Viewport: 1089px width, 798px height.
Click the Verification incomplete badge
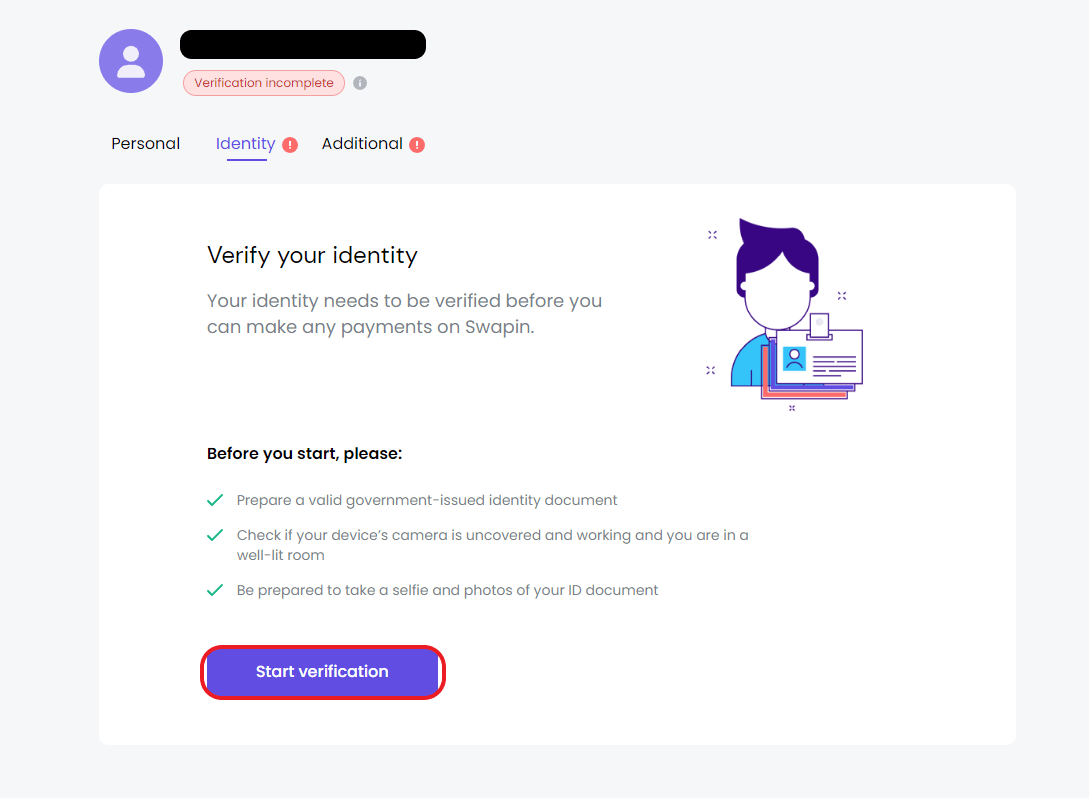[x=264, y=83]
